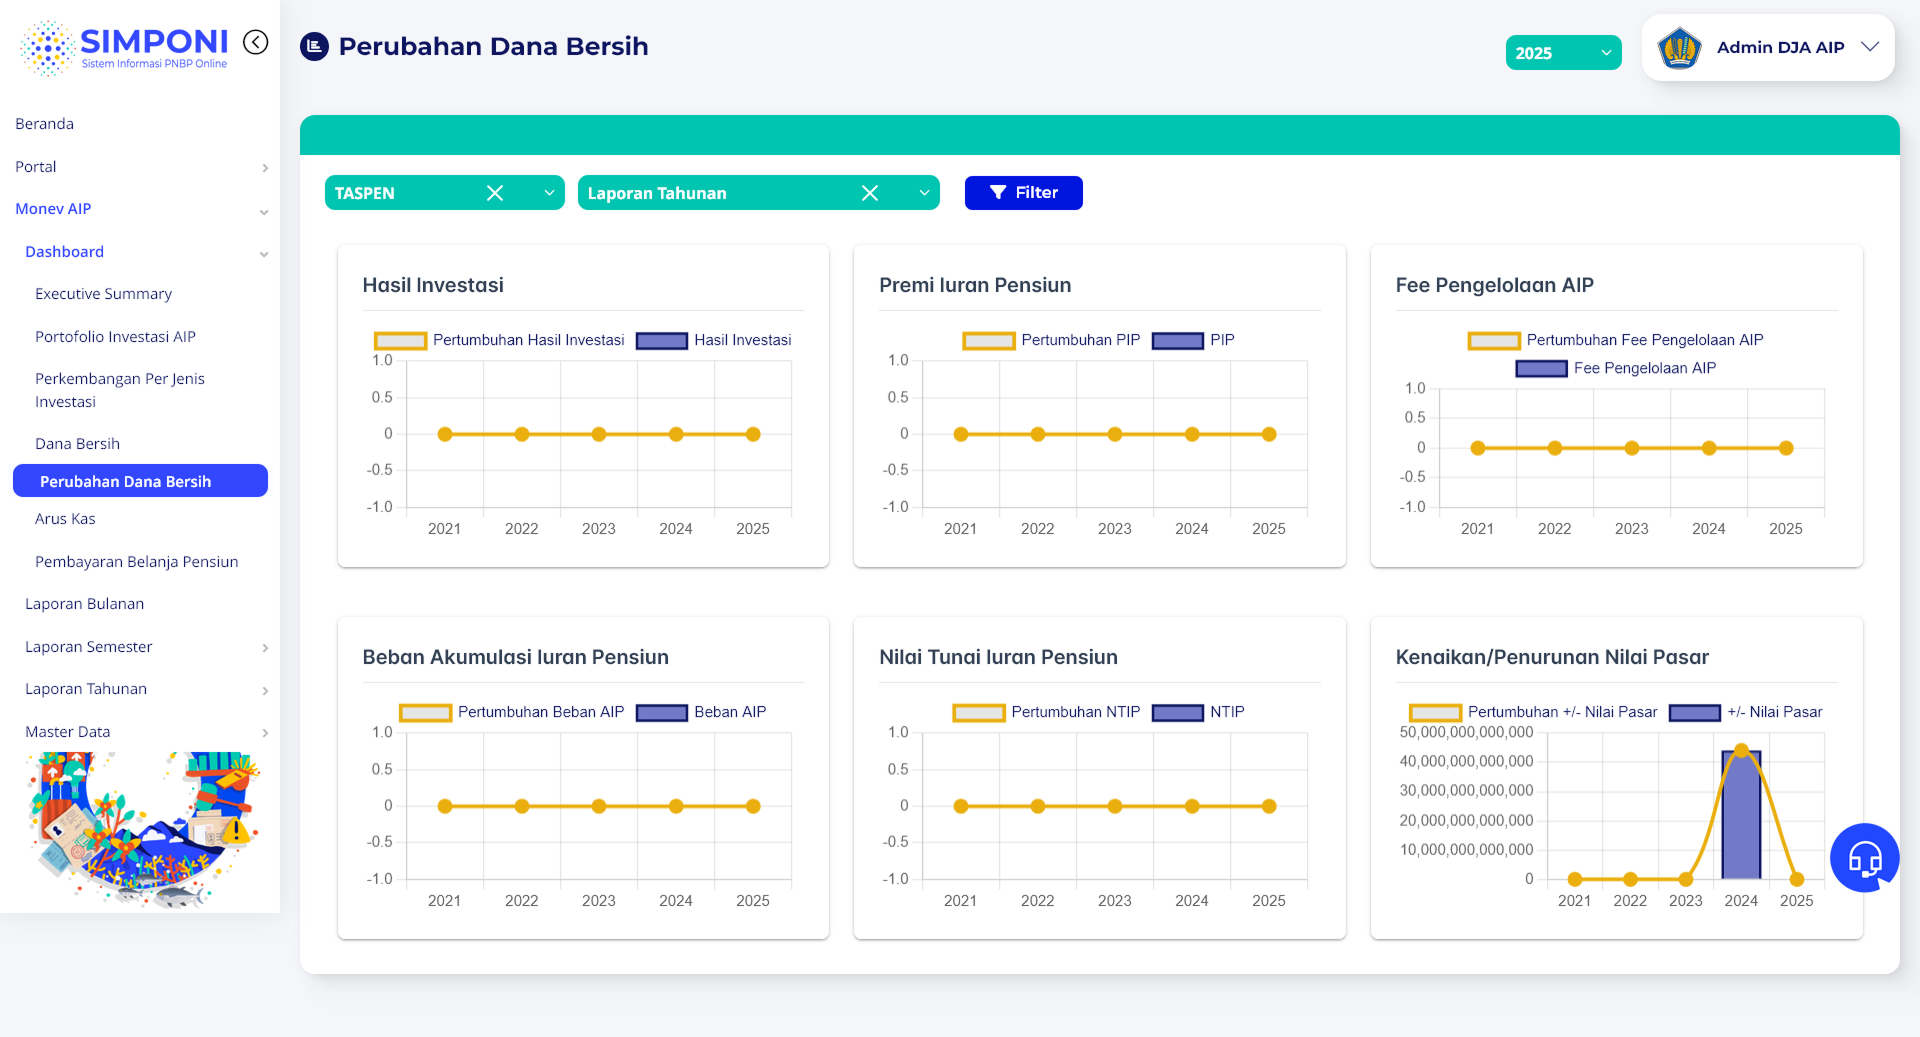Toggle +/- Nilai Pasar blue legend swatch

coord(1695,713)
